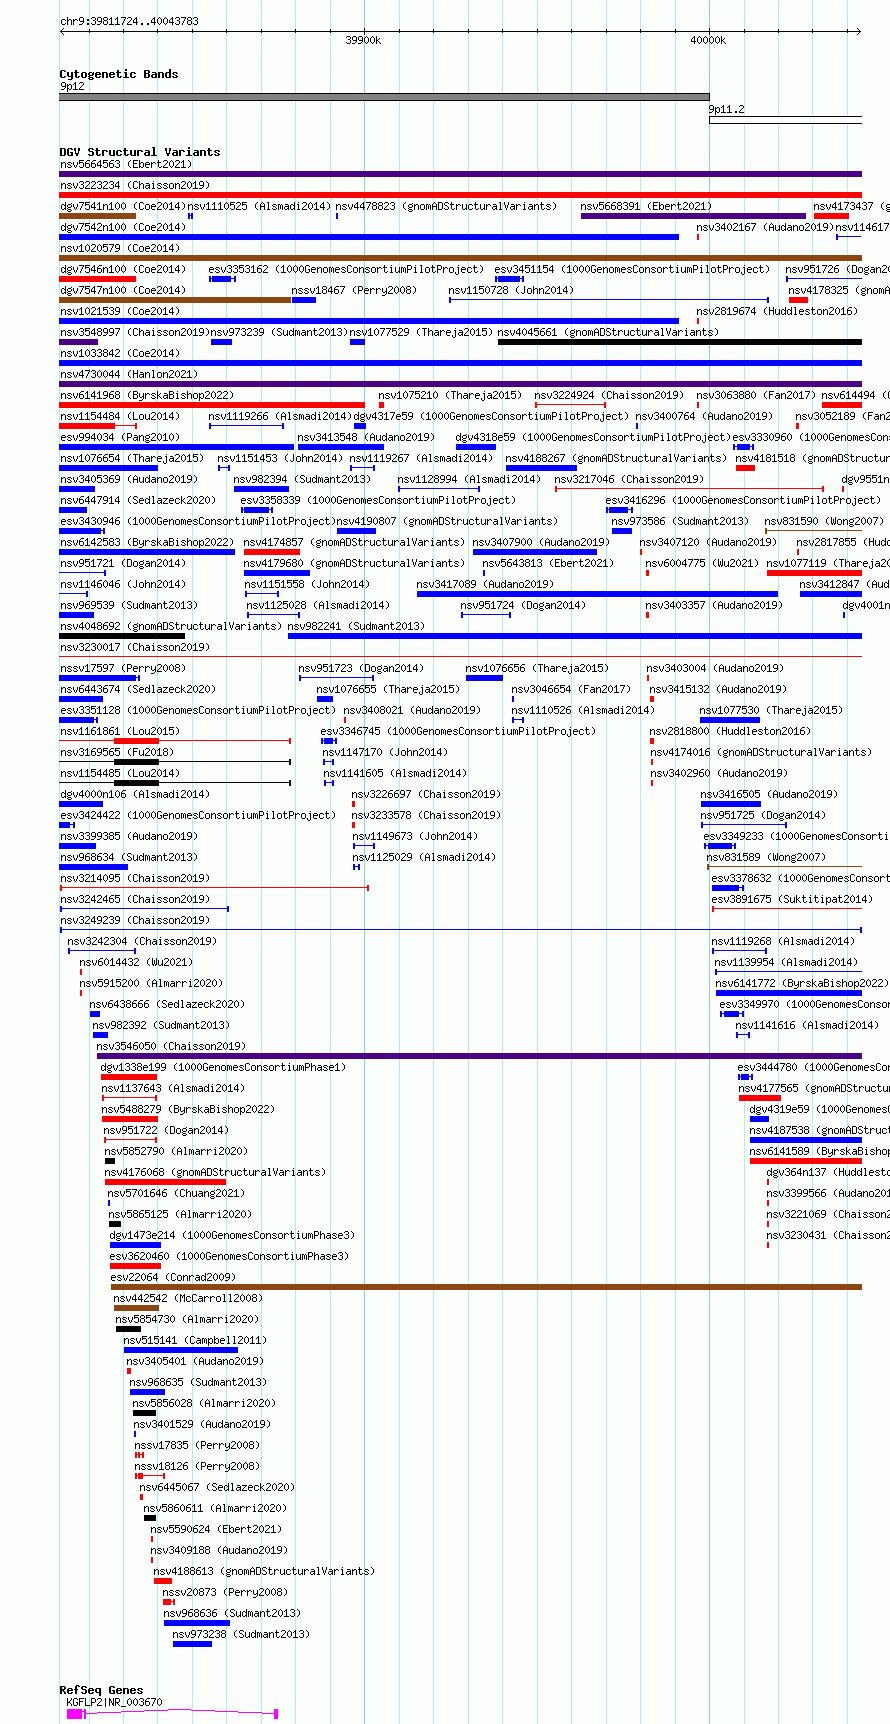Open dgv1473e214 1000 Genomes Phase3 label
Viewport: 890px width, 1724px height.
231,1235
